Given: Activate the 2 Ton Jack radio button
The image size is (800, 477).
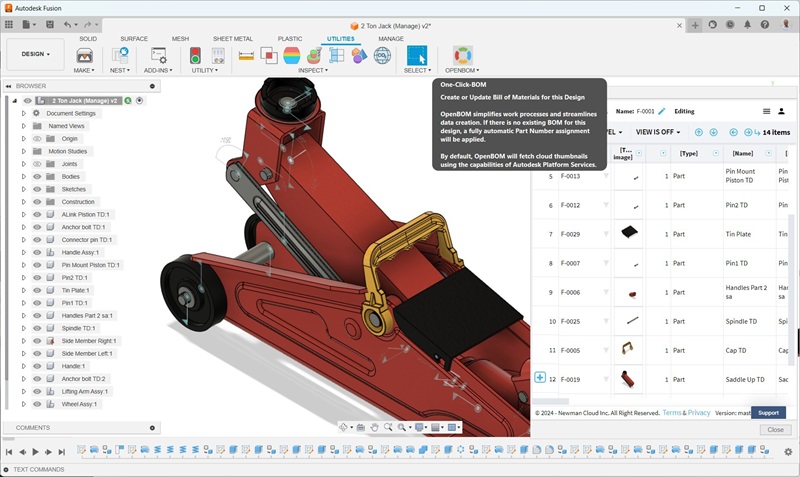Looking at the screenshot, I should pyautogui.click(x=139, y=101).
